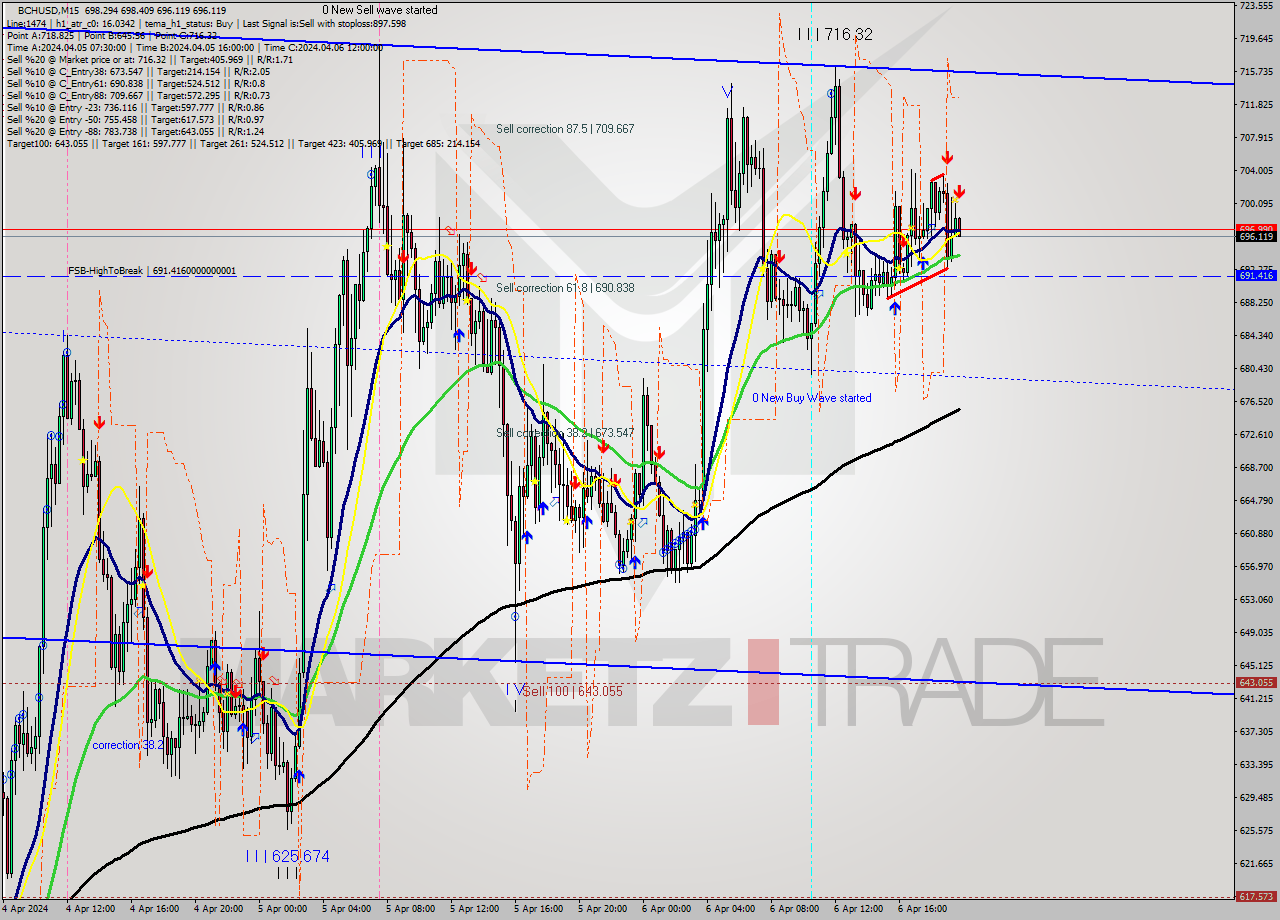
Task: Click the 'Sell %10 @ C_Entry38: 673.547' line
Action: pyautogui.click(x=138, y=71)
